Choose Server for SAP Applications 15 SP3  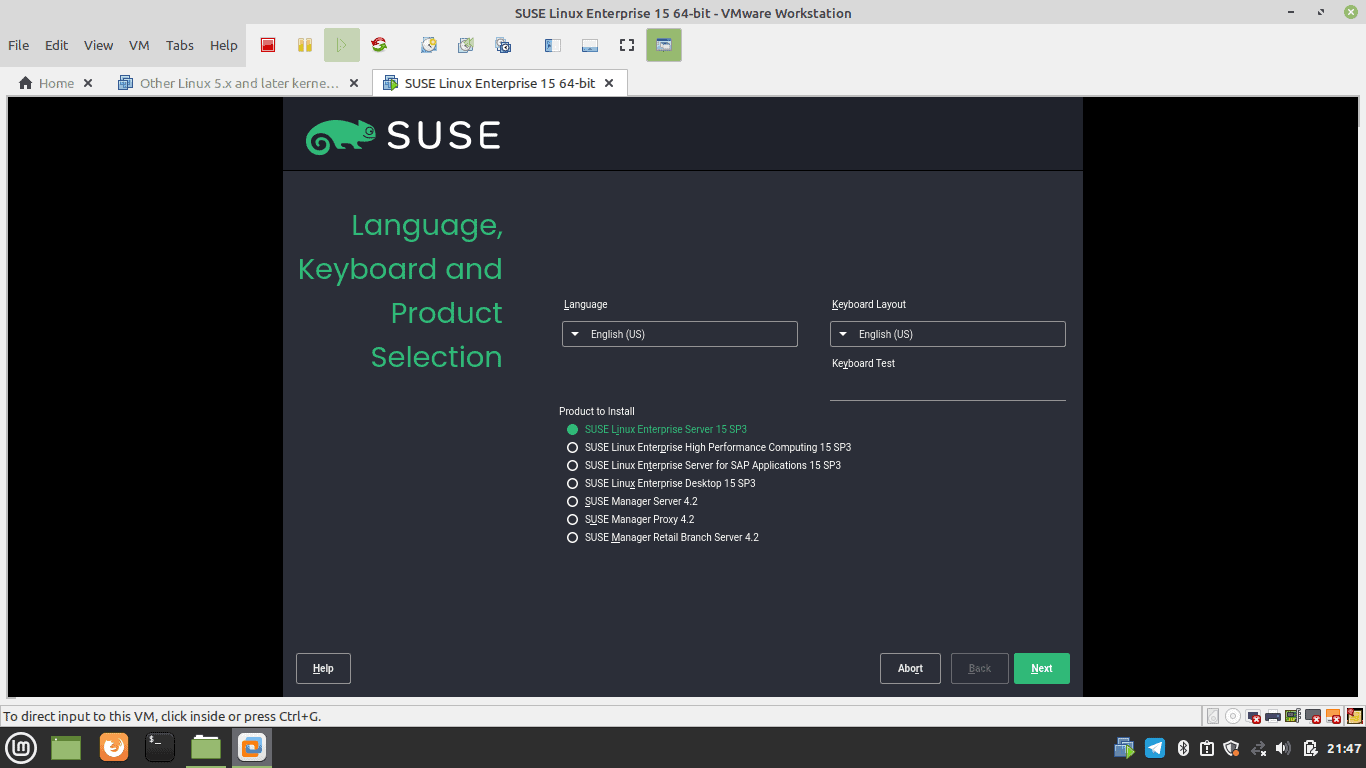pos(704,465)
